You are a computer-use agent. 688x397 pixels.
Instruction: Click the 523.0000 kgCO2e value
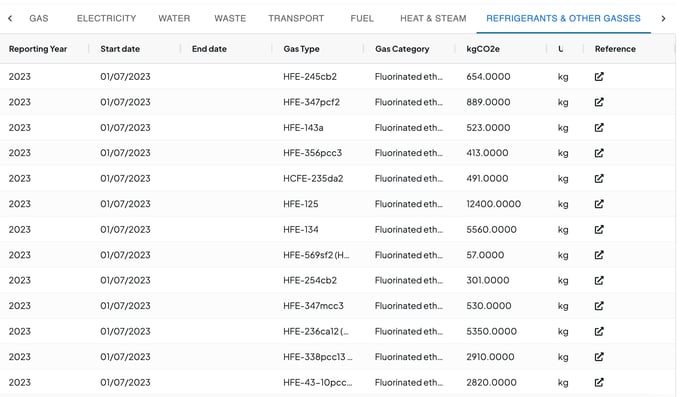[x=488, y=128]
